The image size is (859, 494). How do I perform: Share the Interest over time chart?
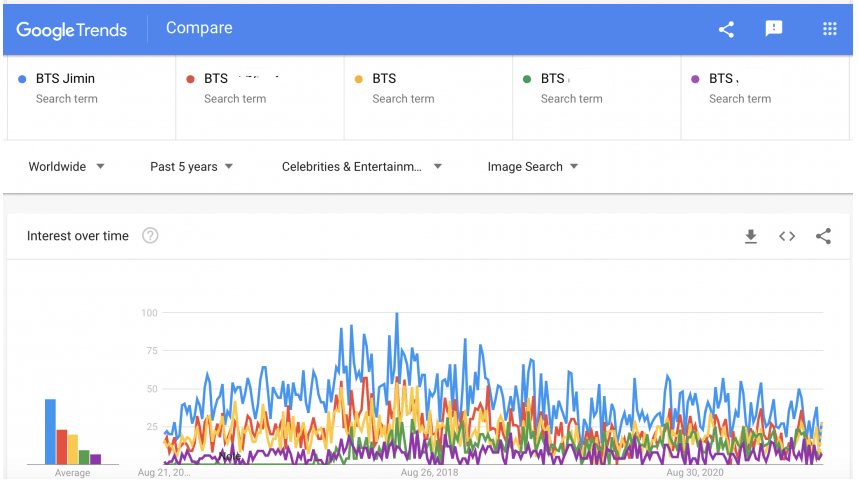point(823,236)
